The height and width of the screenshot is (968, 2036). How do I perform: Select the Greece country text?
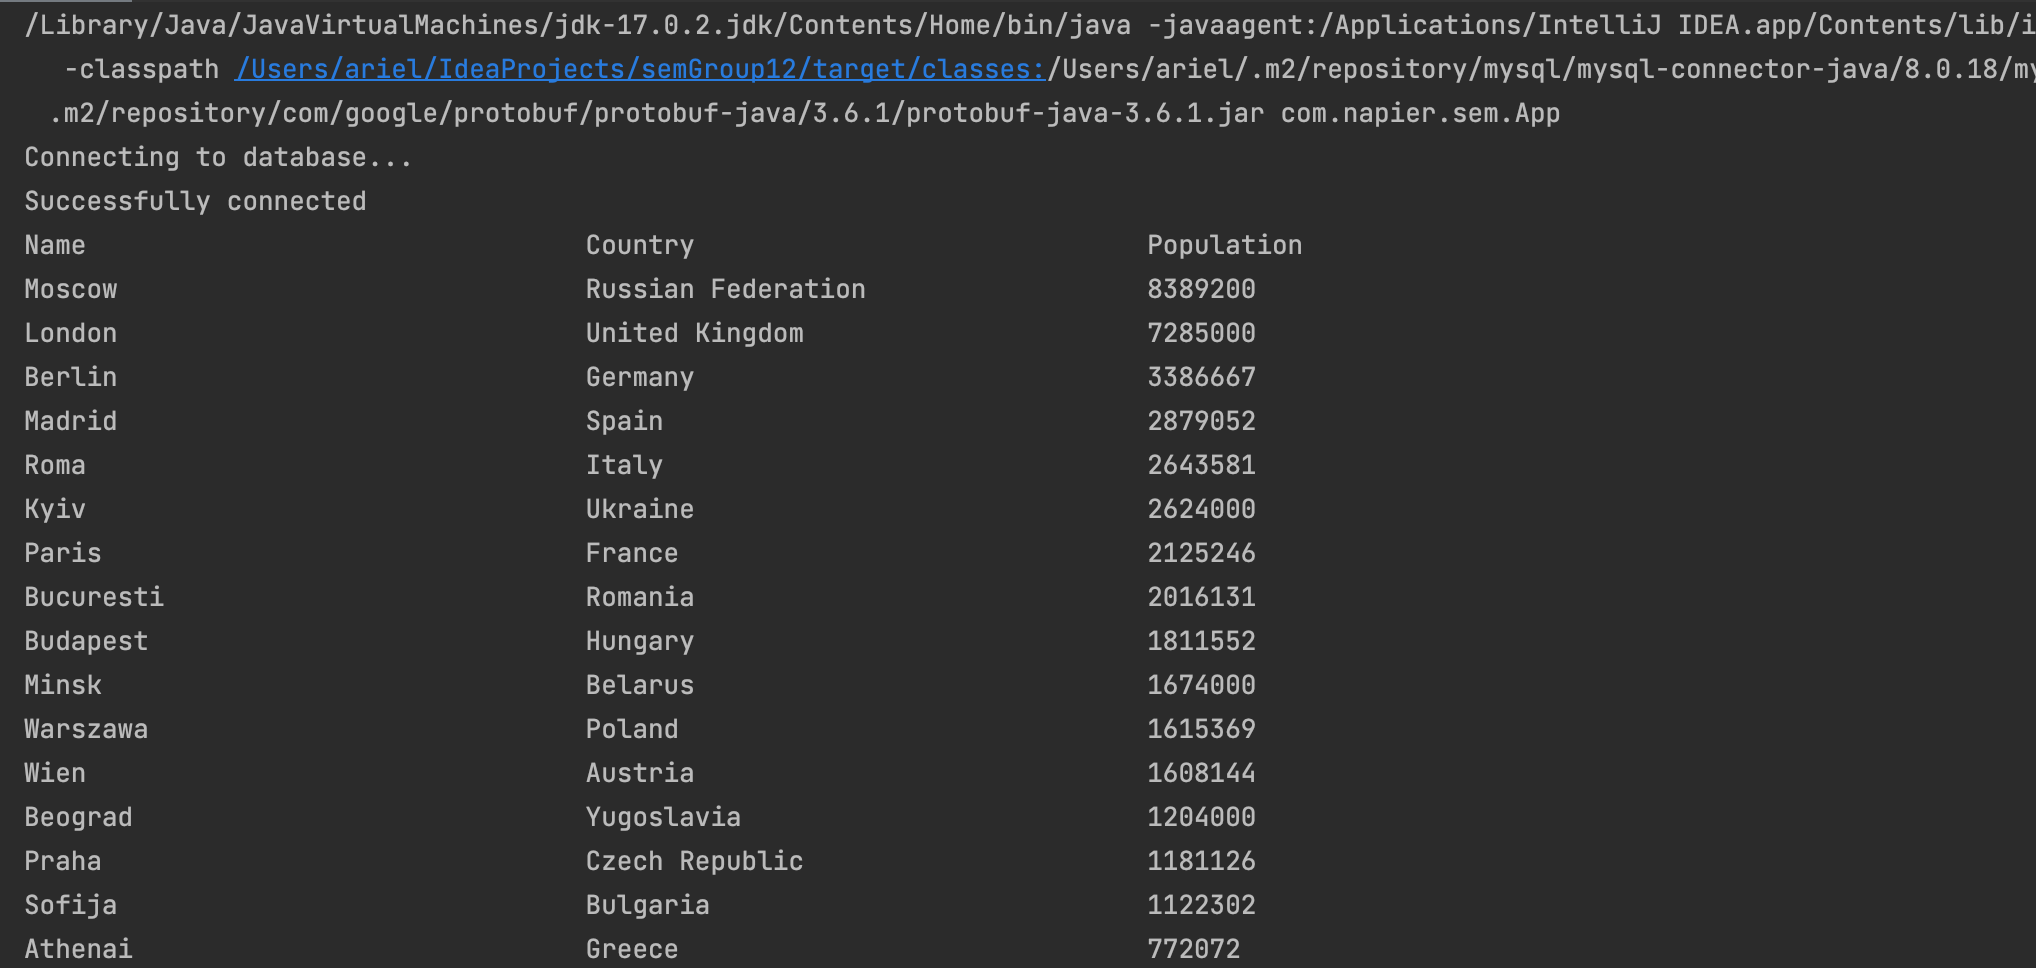point(632,949)
